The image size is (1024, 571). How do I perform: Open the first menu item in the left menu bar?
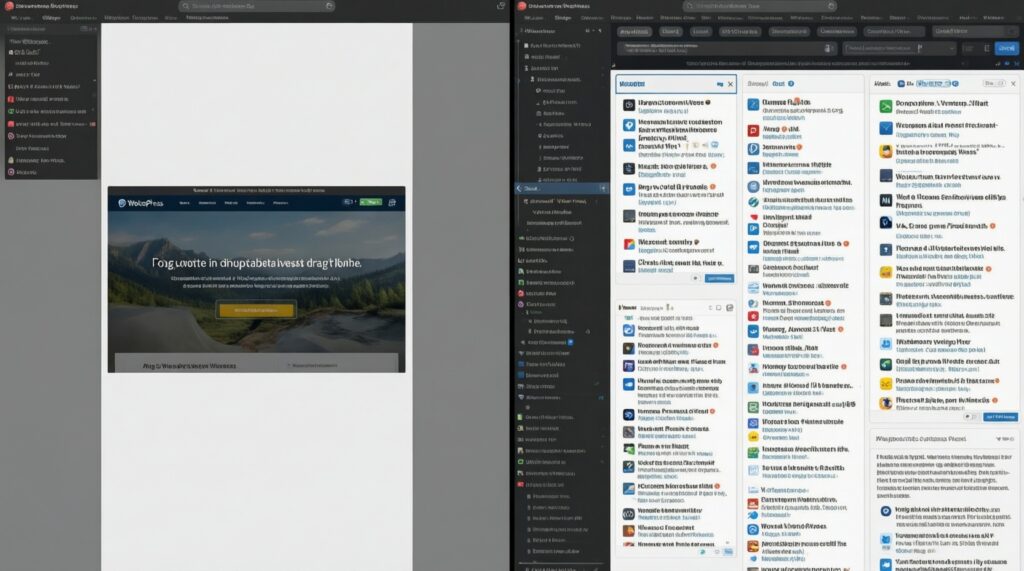20,18
